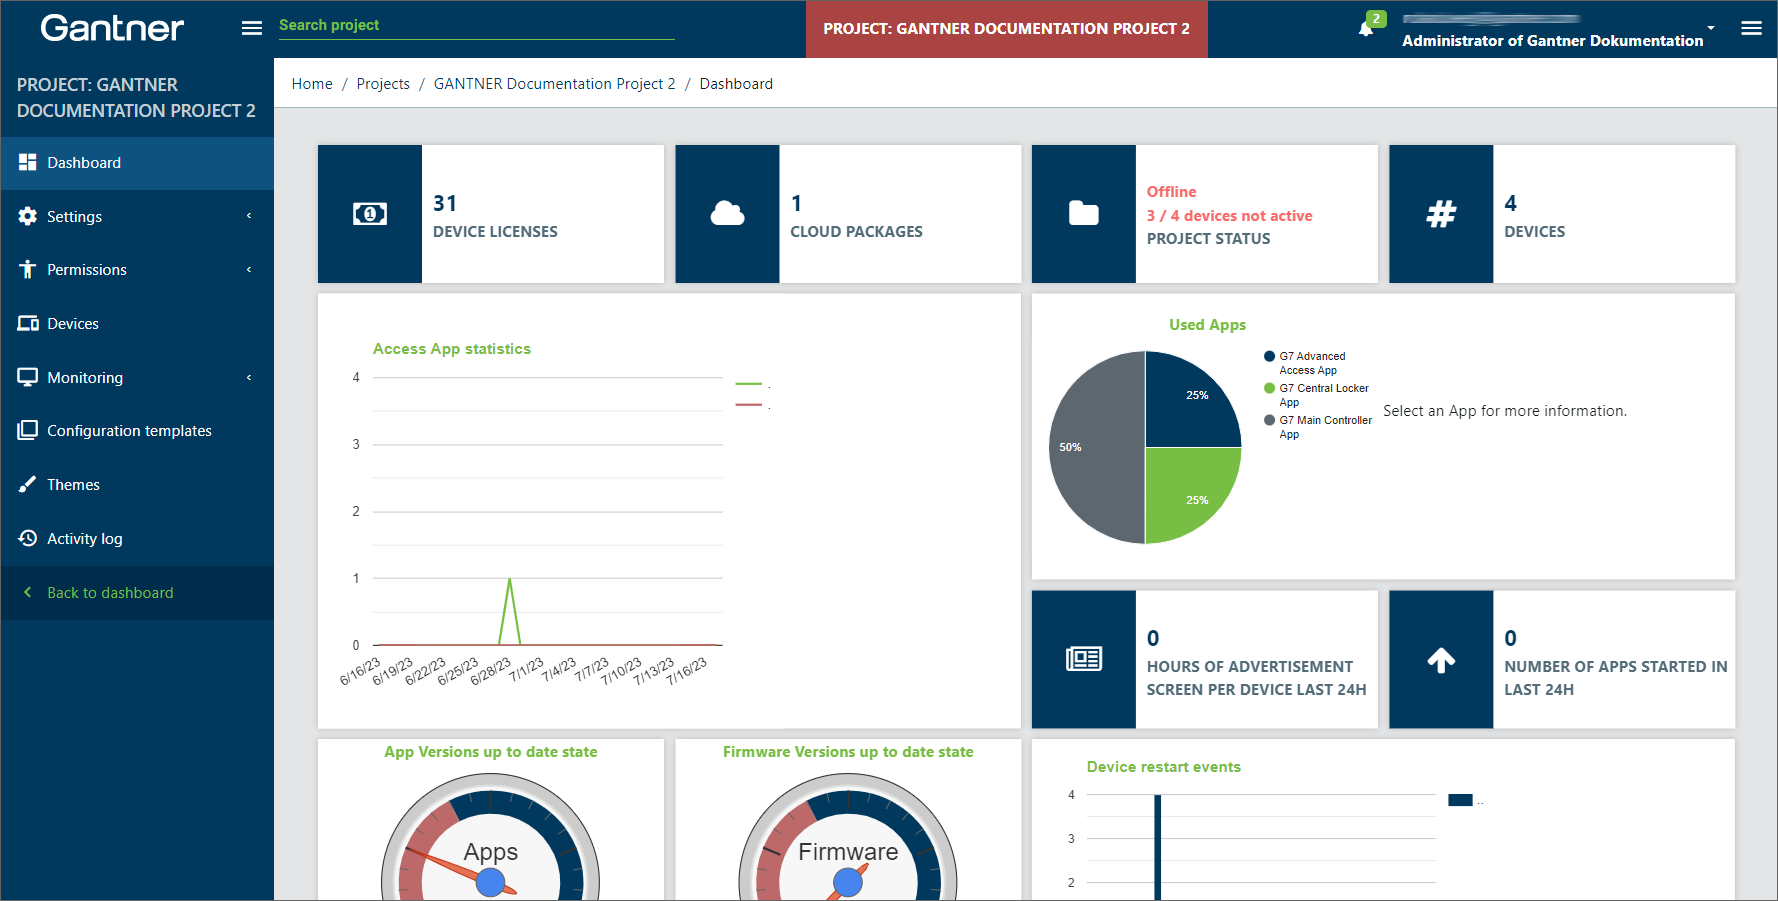Image resolution: width=1778 pixels, height=901 pixels.
Task: Click the Devices icon in sidebar
Action: click(x=28, y=323)
